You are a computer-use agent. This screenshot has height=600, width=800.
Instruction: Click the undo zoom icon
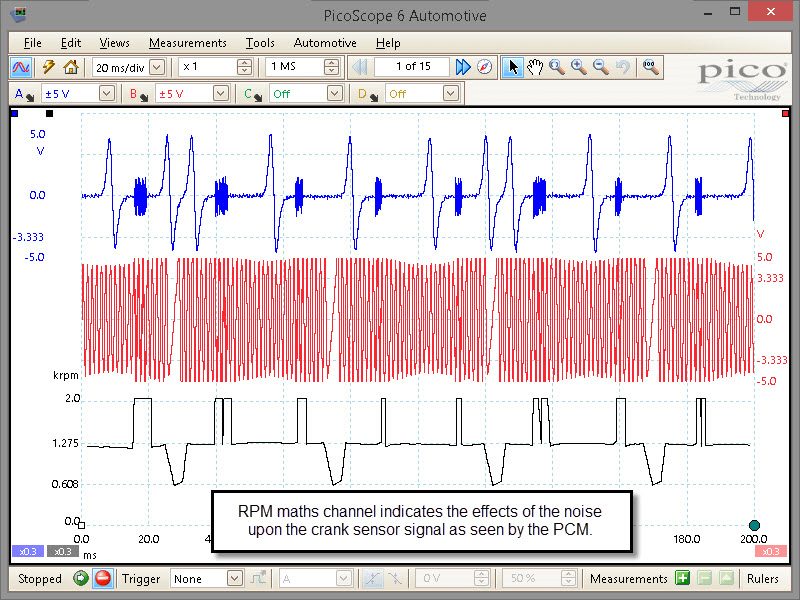622,67
